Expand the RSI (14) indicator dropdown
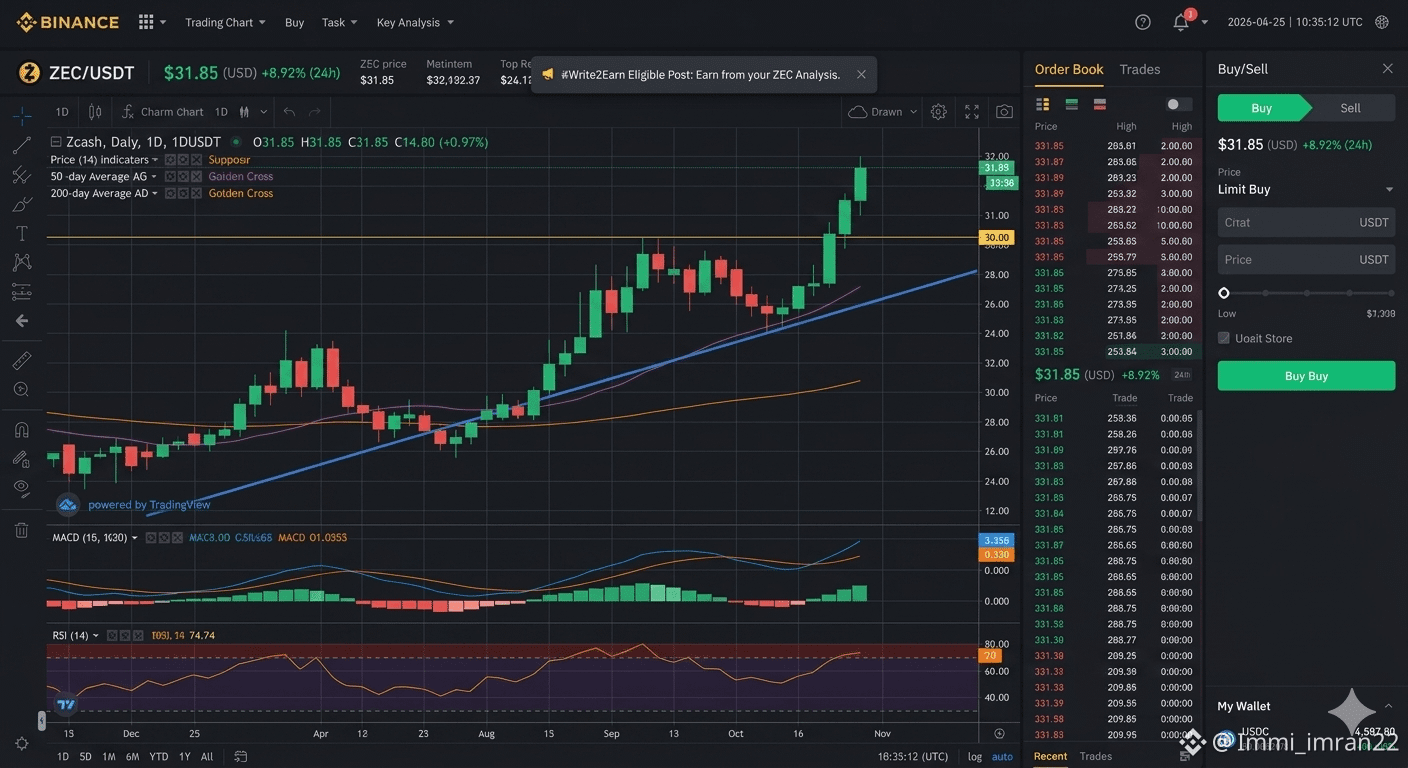Image resolution: width=1408 pixels, height=768 pixels. click(x=96, y=636)
